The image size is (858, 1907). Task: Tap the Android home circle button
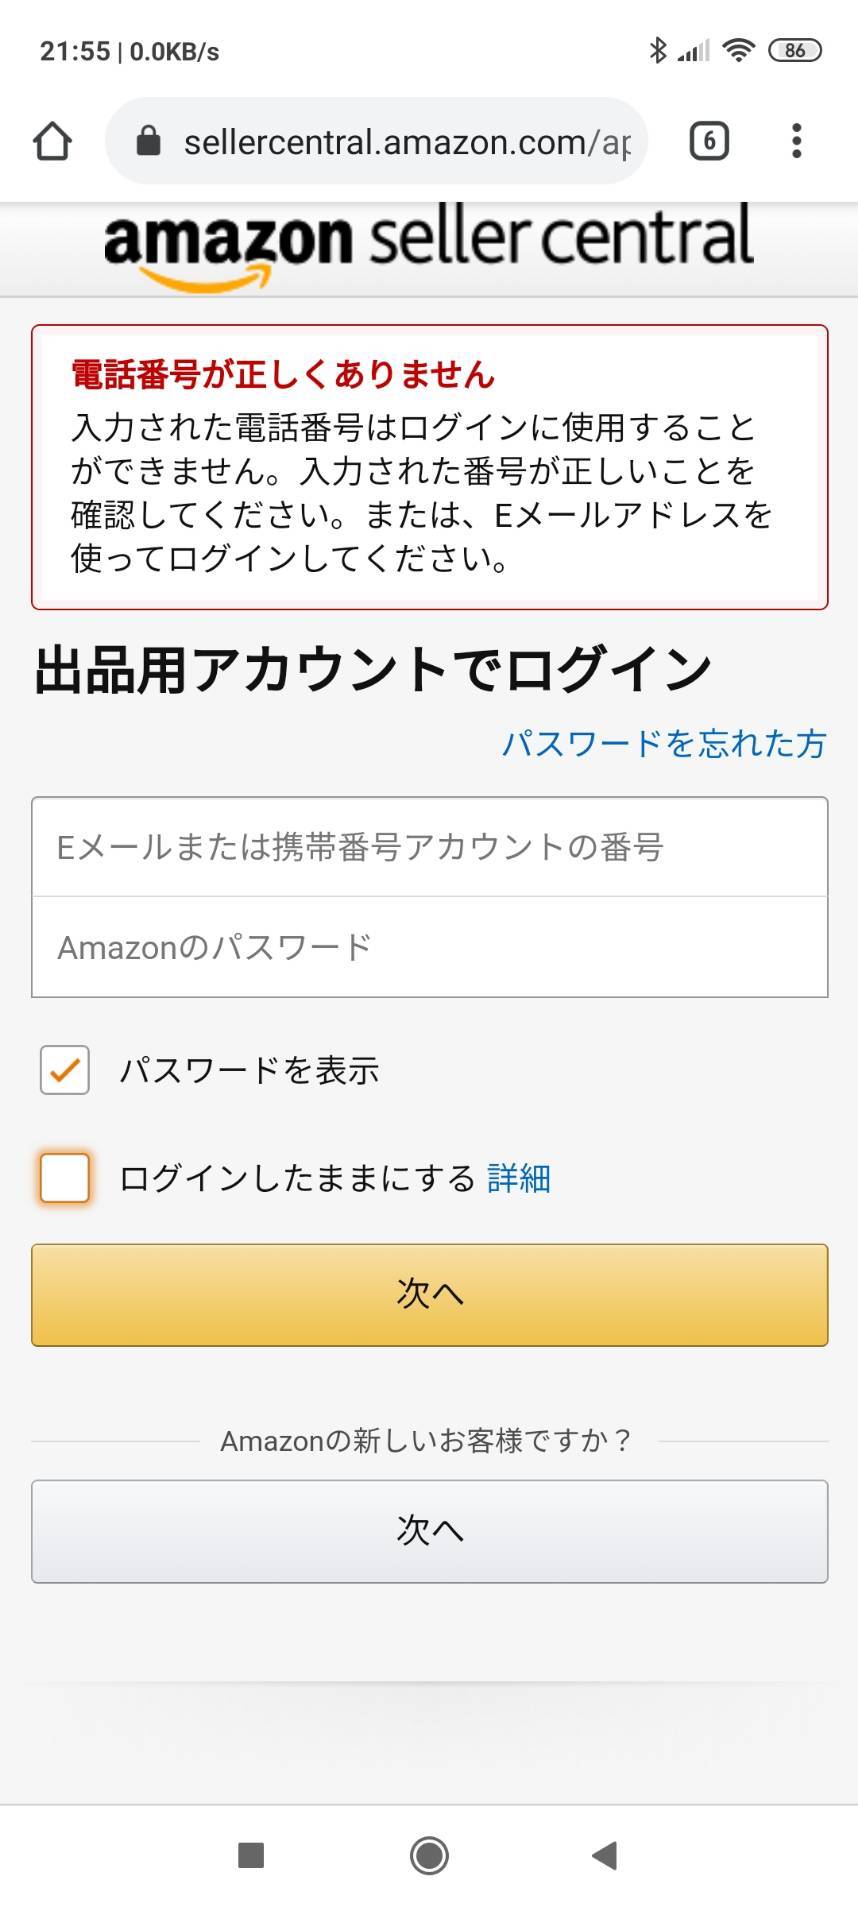429,1855
